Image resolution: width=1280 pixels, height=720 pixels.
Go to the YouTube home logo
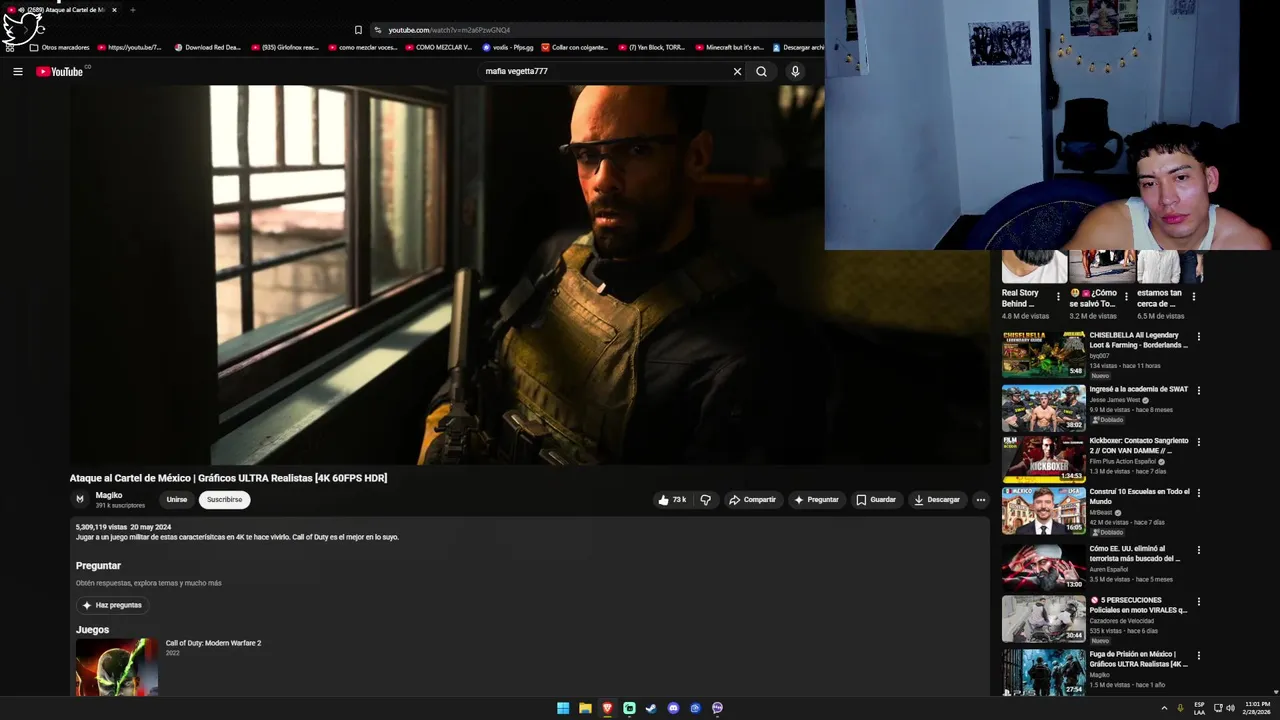tap(60, 71)
